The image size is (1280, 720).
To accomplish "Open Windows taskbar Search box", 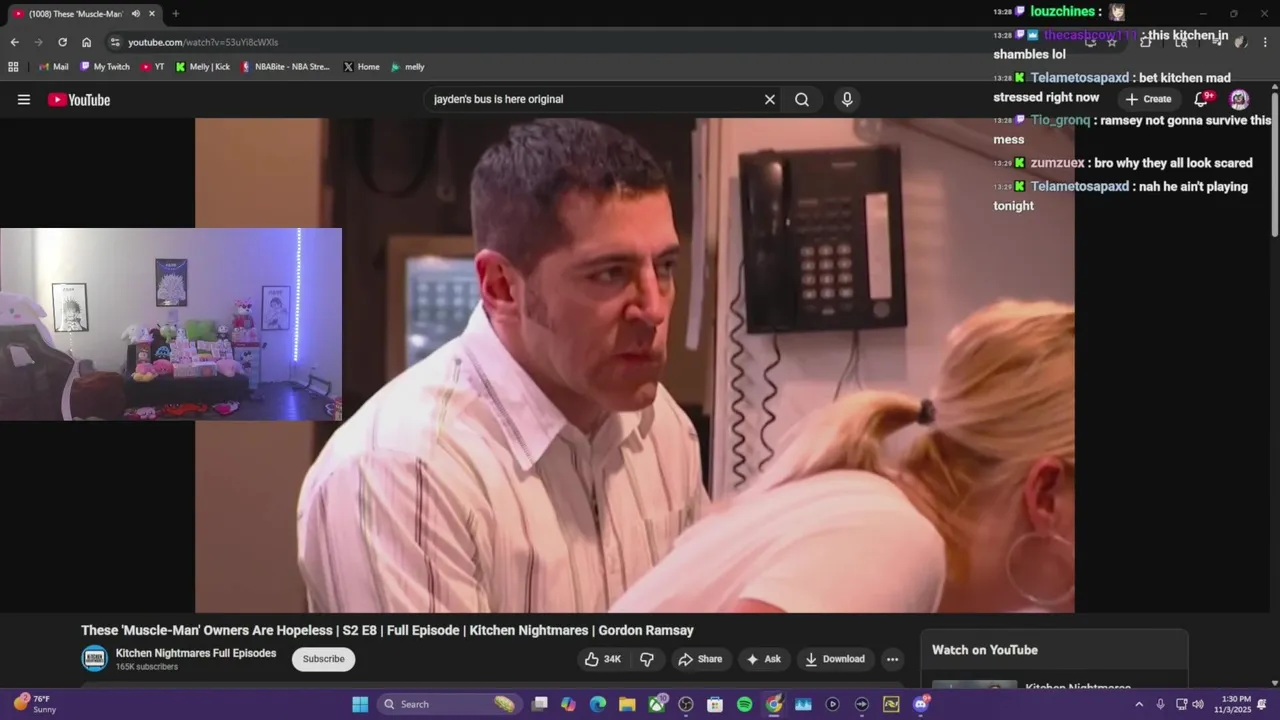I will pos(449,704).
